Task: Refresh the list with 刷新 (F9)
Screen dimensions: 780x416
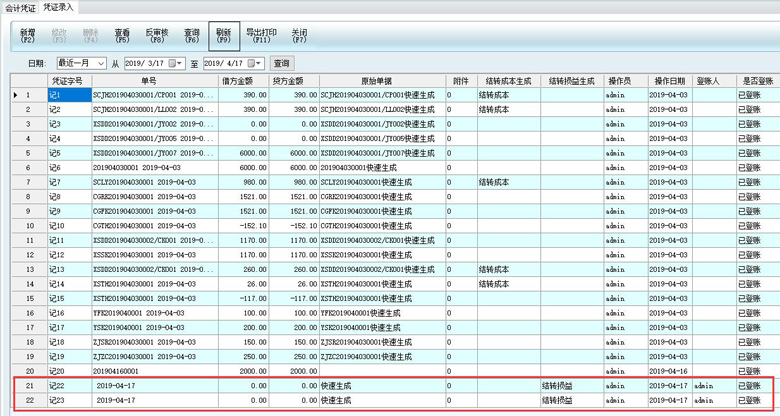Action: (x=223, y=36)
